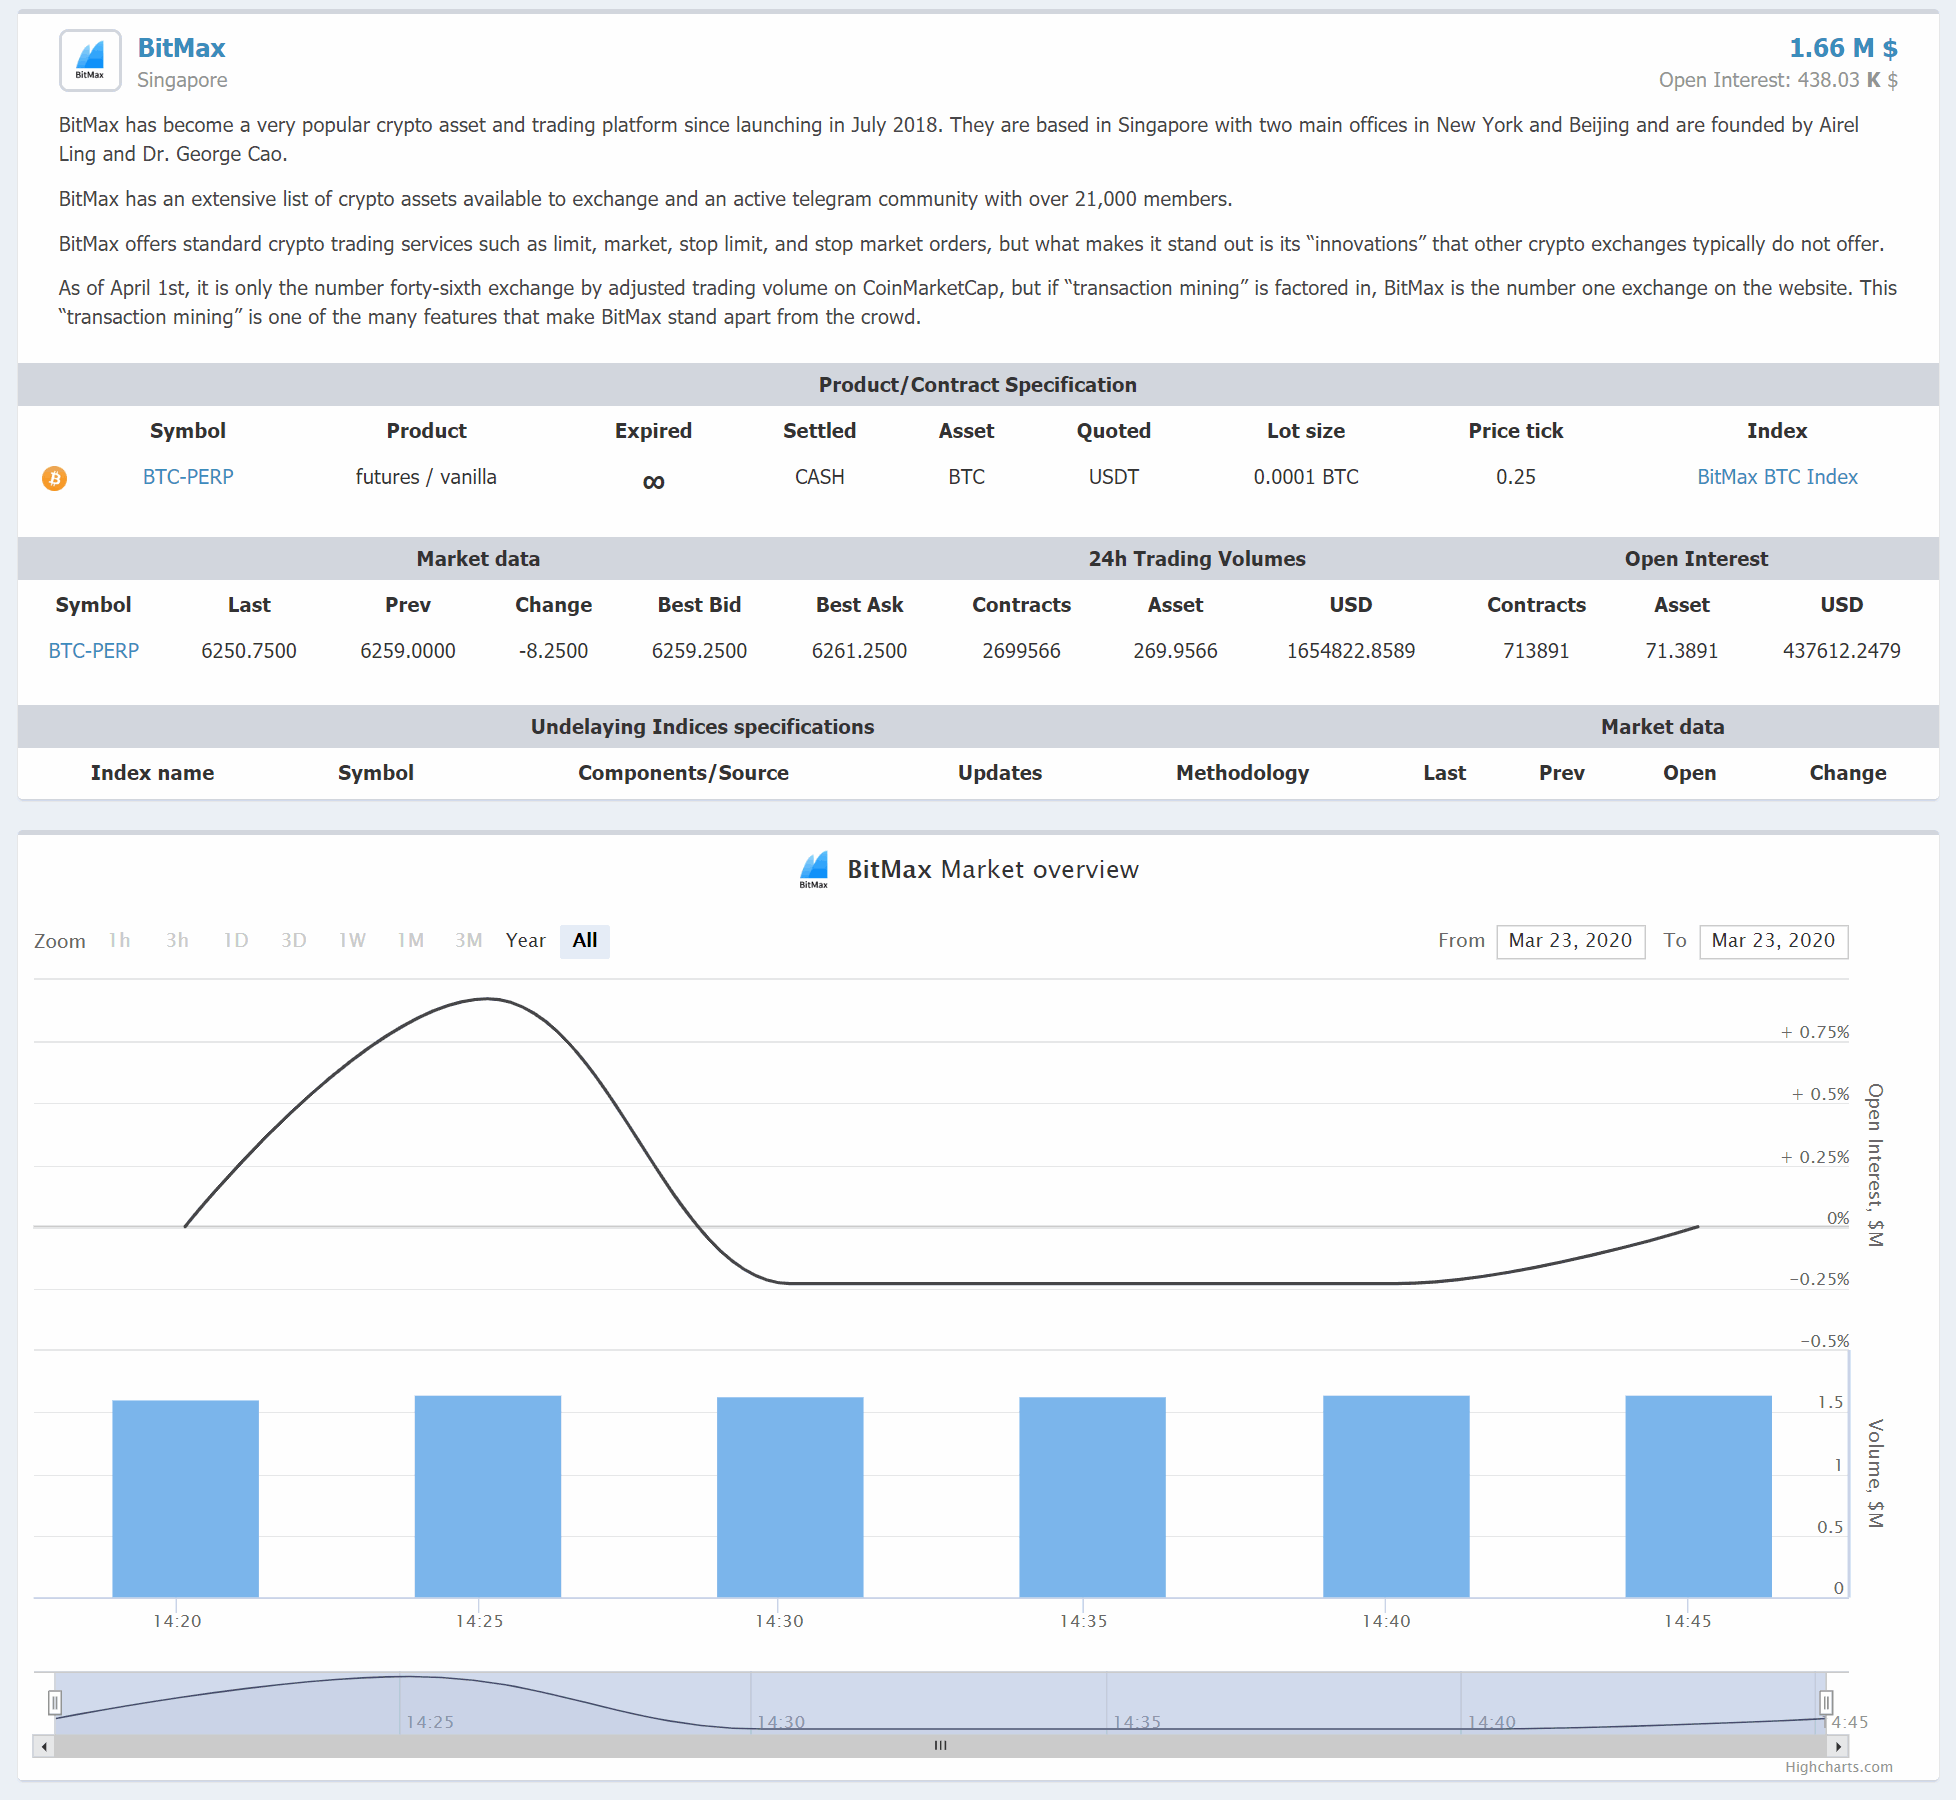Screen dimensions: 1956x1800
Task: Click the 24h Trading Volumes header
Action: tap(1197, 559)
